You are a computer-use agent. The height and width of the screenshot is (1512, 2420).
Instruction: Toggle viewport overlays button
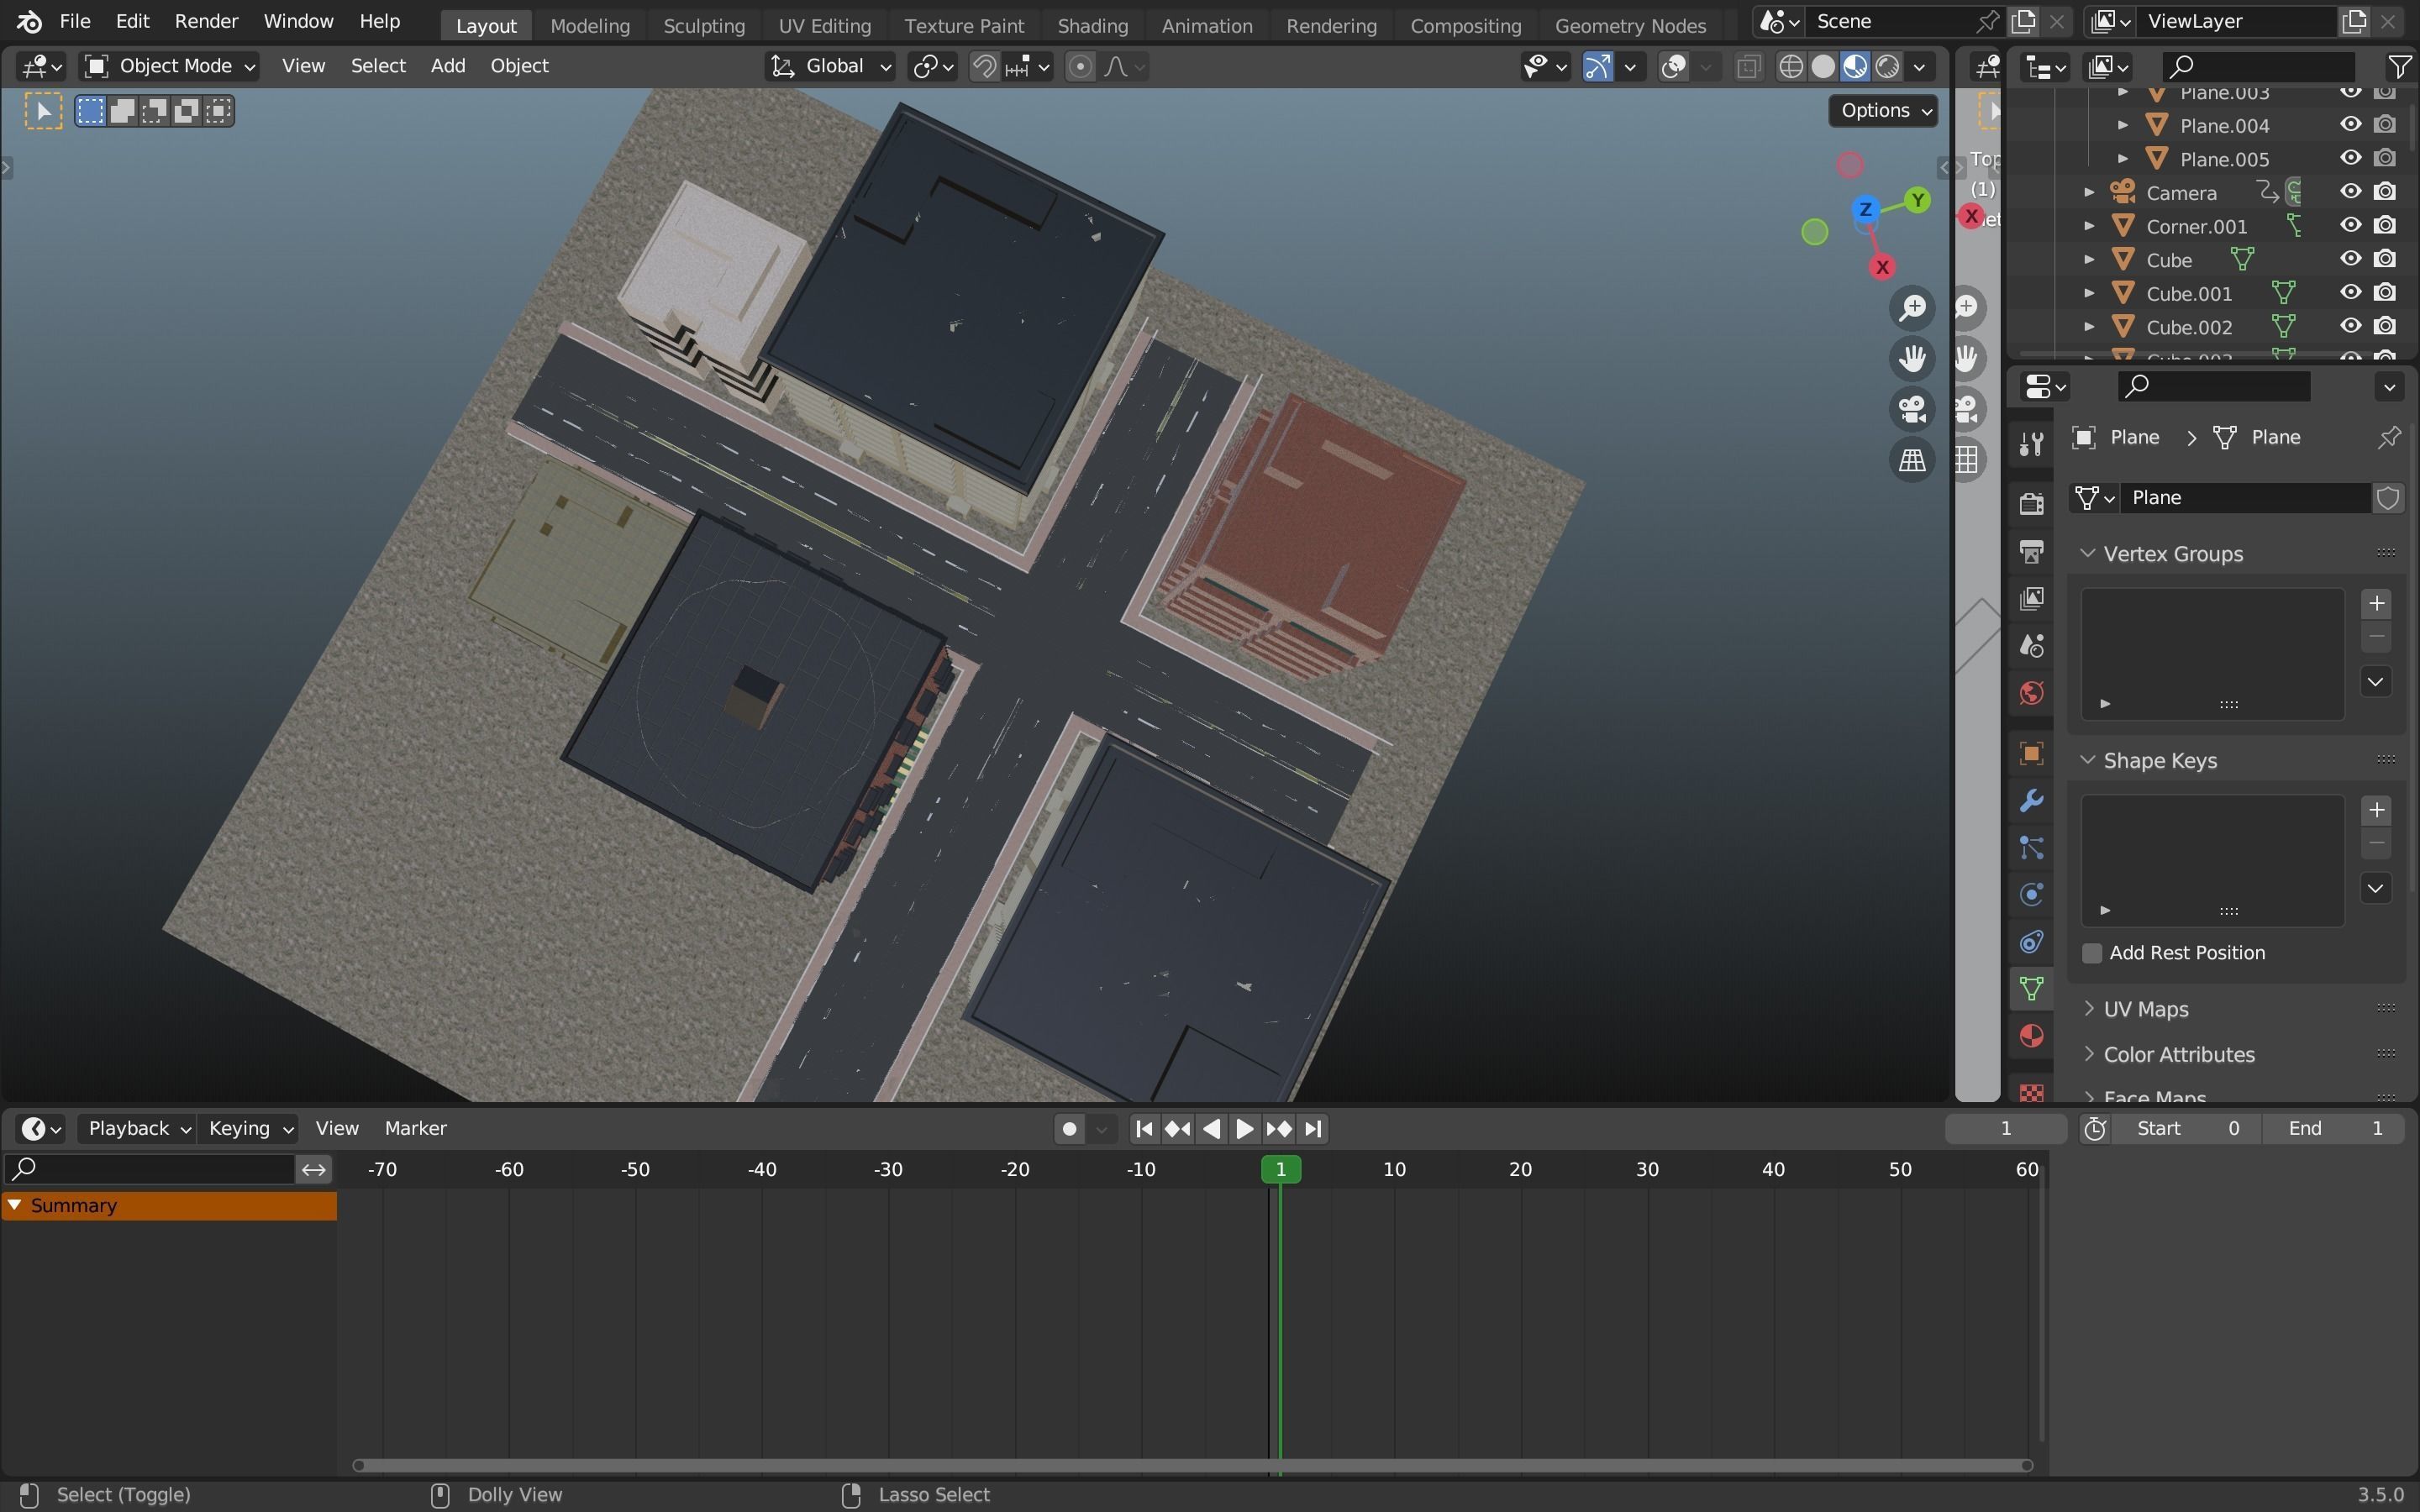1673,66
